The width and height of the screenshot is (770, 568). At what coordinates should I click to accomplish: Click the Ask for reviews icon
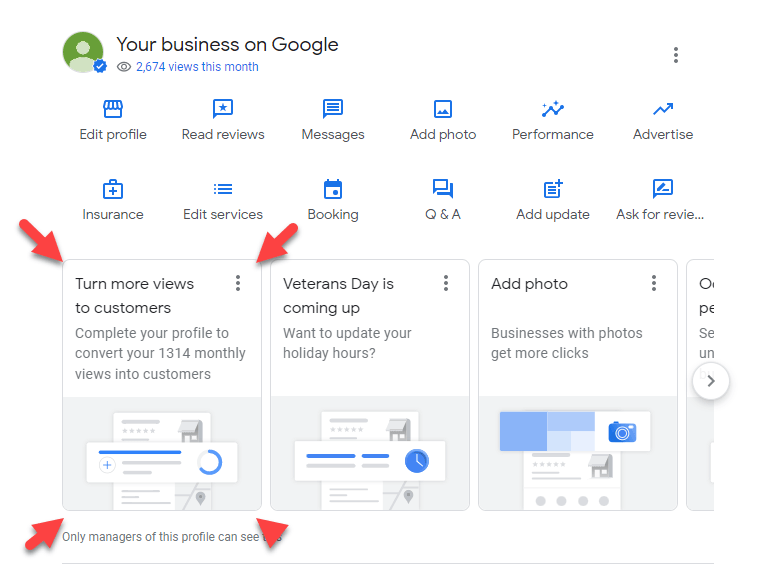point(663,189)
